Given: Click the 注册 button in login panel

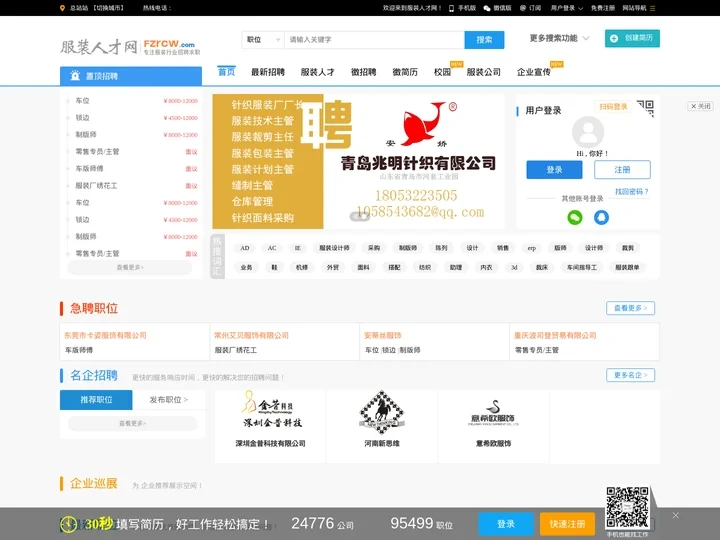Looking at the screenshot, I should 622,170.
